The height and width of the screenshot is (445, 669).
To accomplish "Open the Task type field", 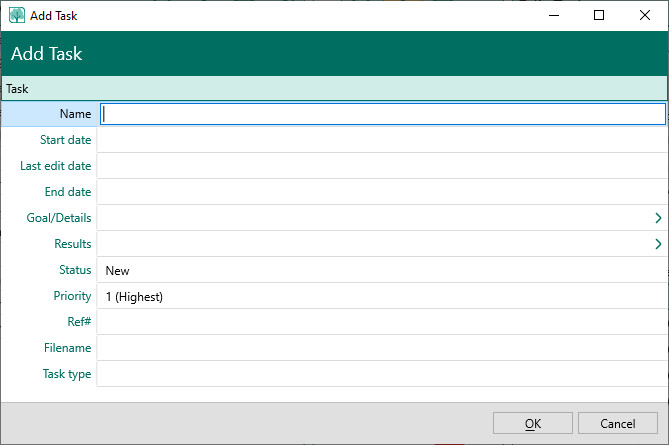I will coord(382,374).
